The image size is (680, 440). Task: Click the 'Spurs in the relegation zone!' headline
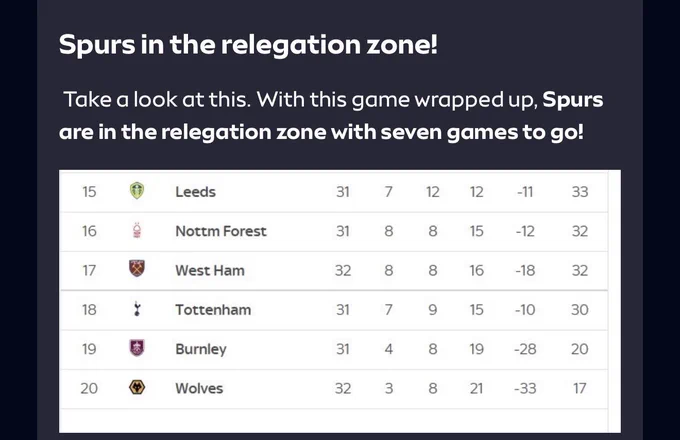[248, 45]
